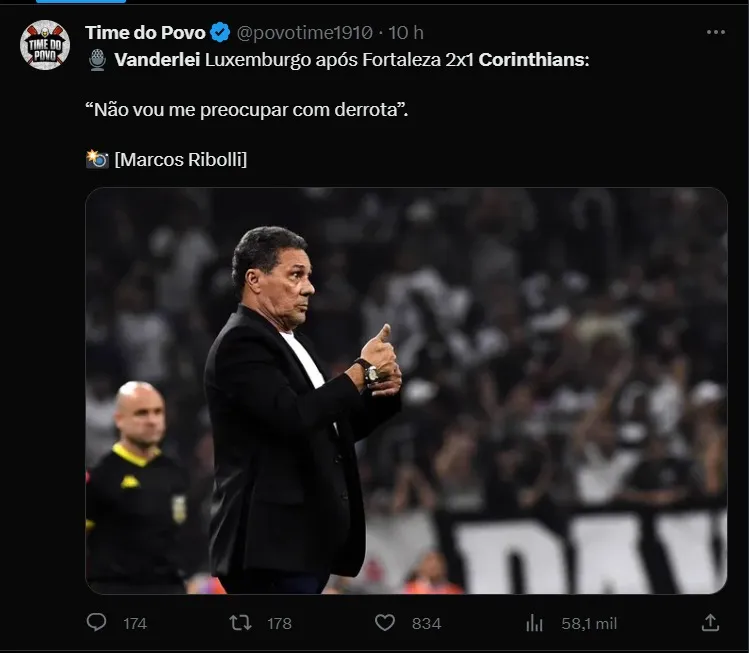
Task: Click the blue verified badge
Action: (x=221, y=33)
